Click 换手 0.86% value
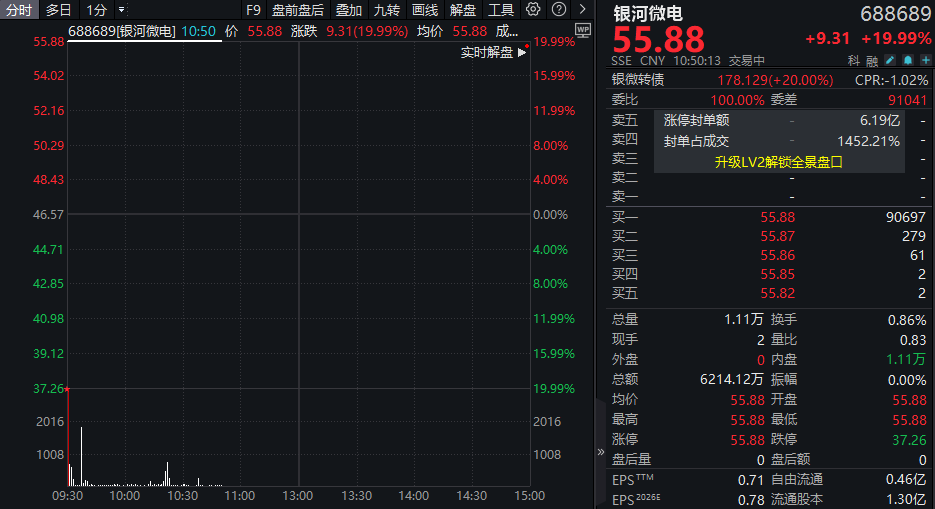935x509 pixels. (x=907, y=320)
